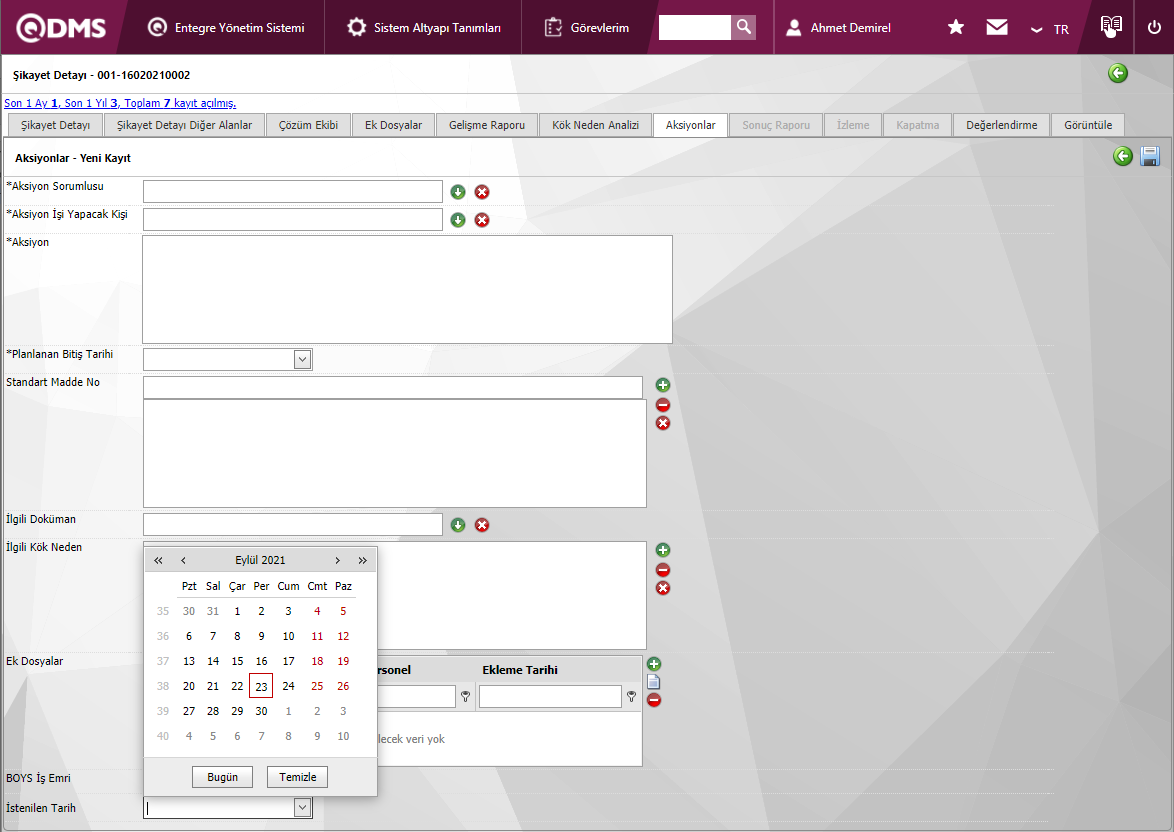The image size is (1174, 832).
Task: Switch to the Kök Neden Analizi tab
Action: coord(595,125)
